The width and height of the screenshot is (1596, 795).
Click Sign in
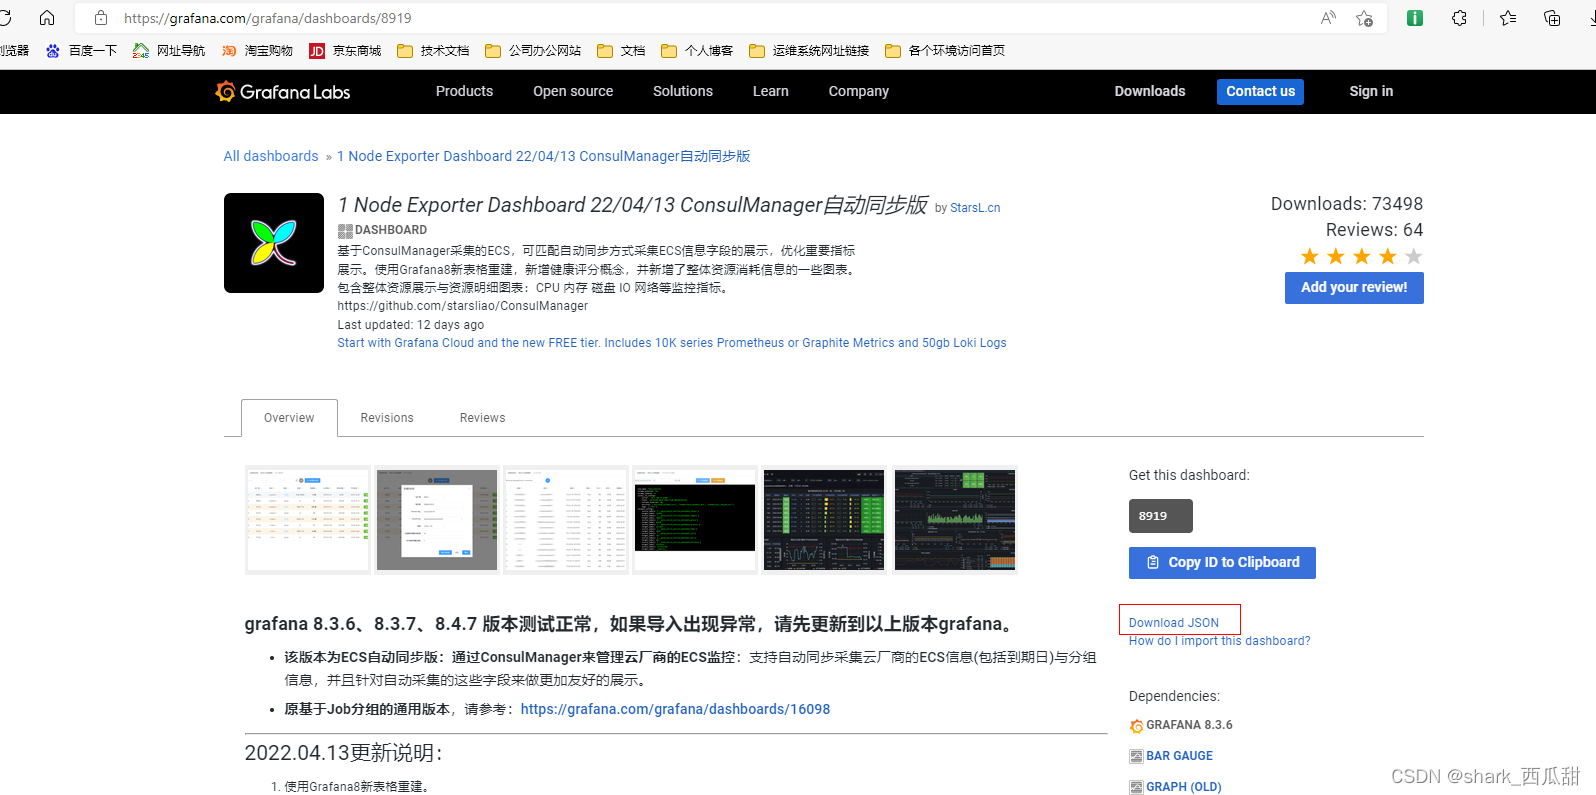pos(1371,91)
